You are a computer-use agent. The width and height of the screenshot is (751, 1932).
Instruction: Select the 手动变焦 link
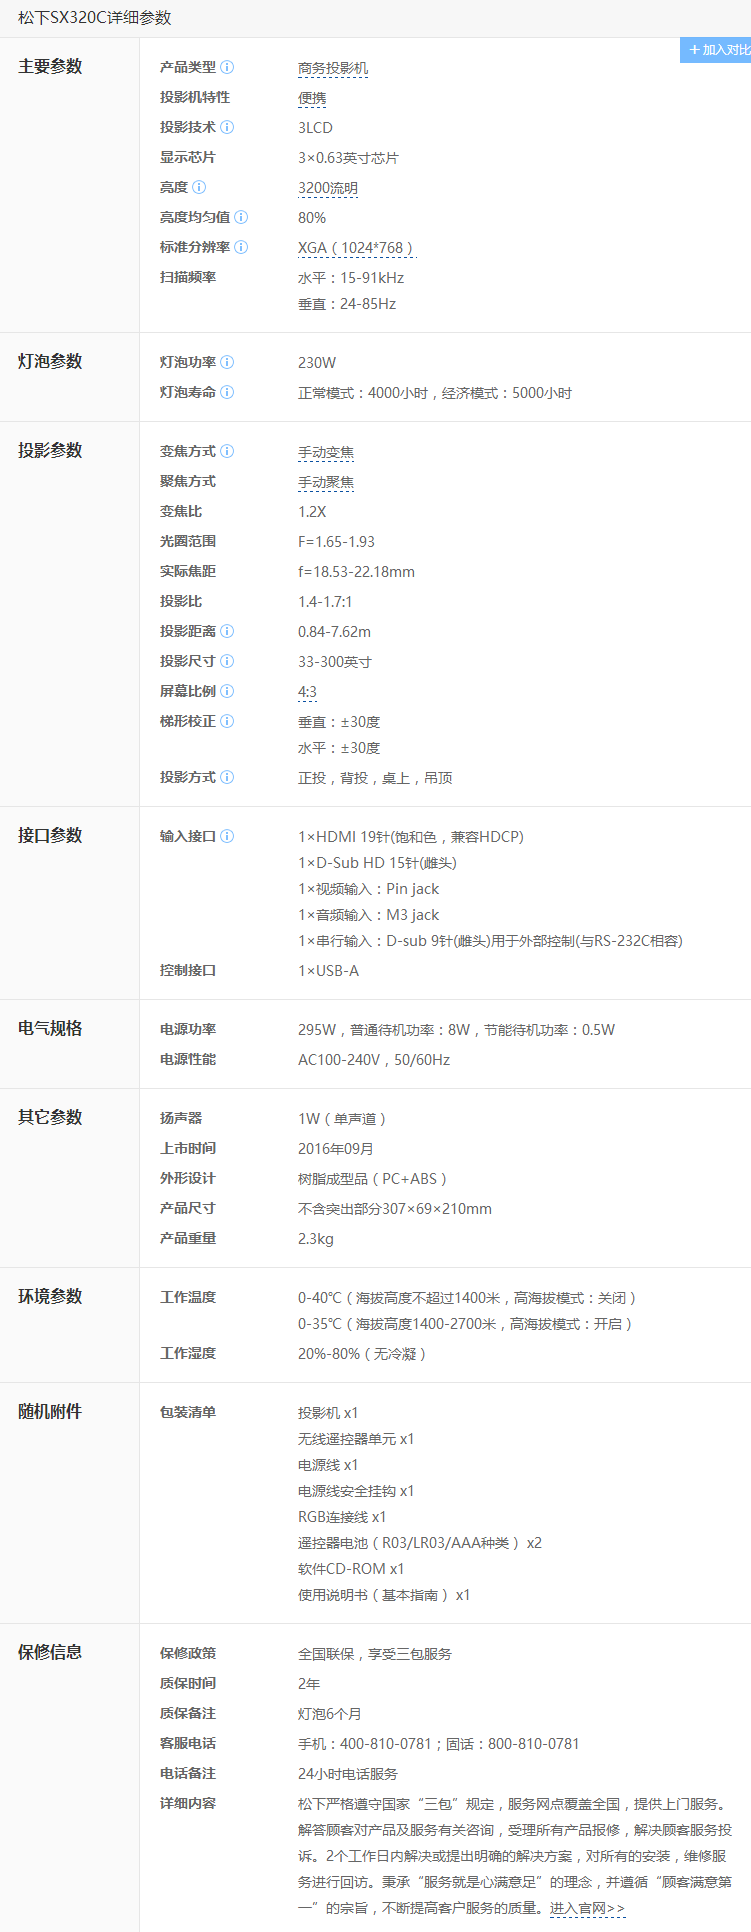(325, 452)
